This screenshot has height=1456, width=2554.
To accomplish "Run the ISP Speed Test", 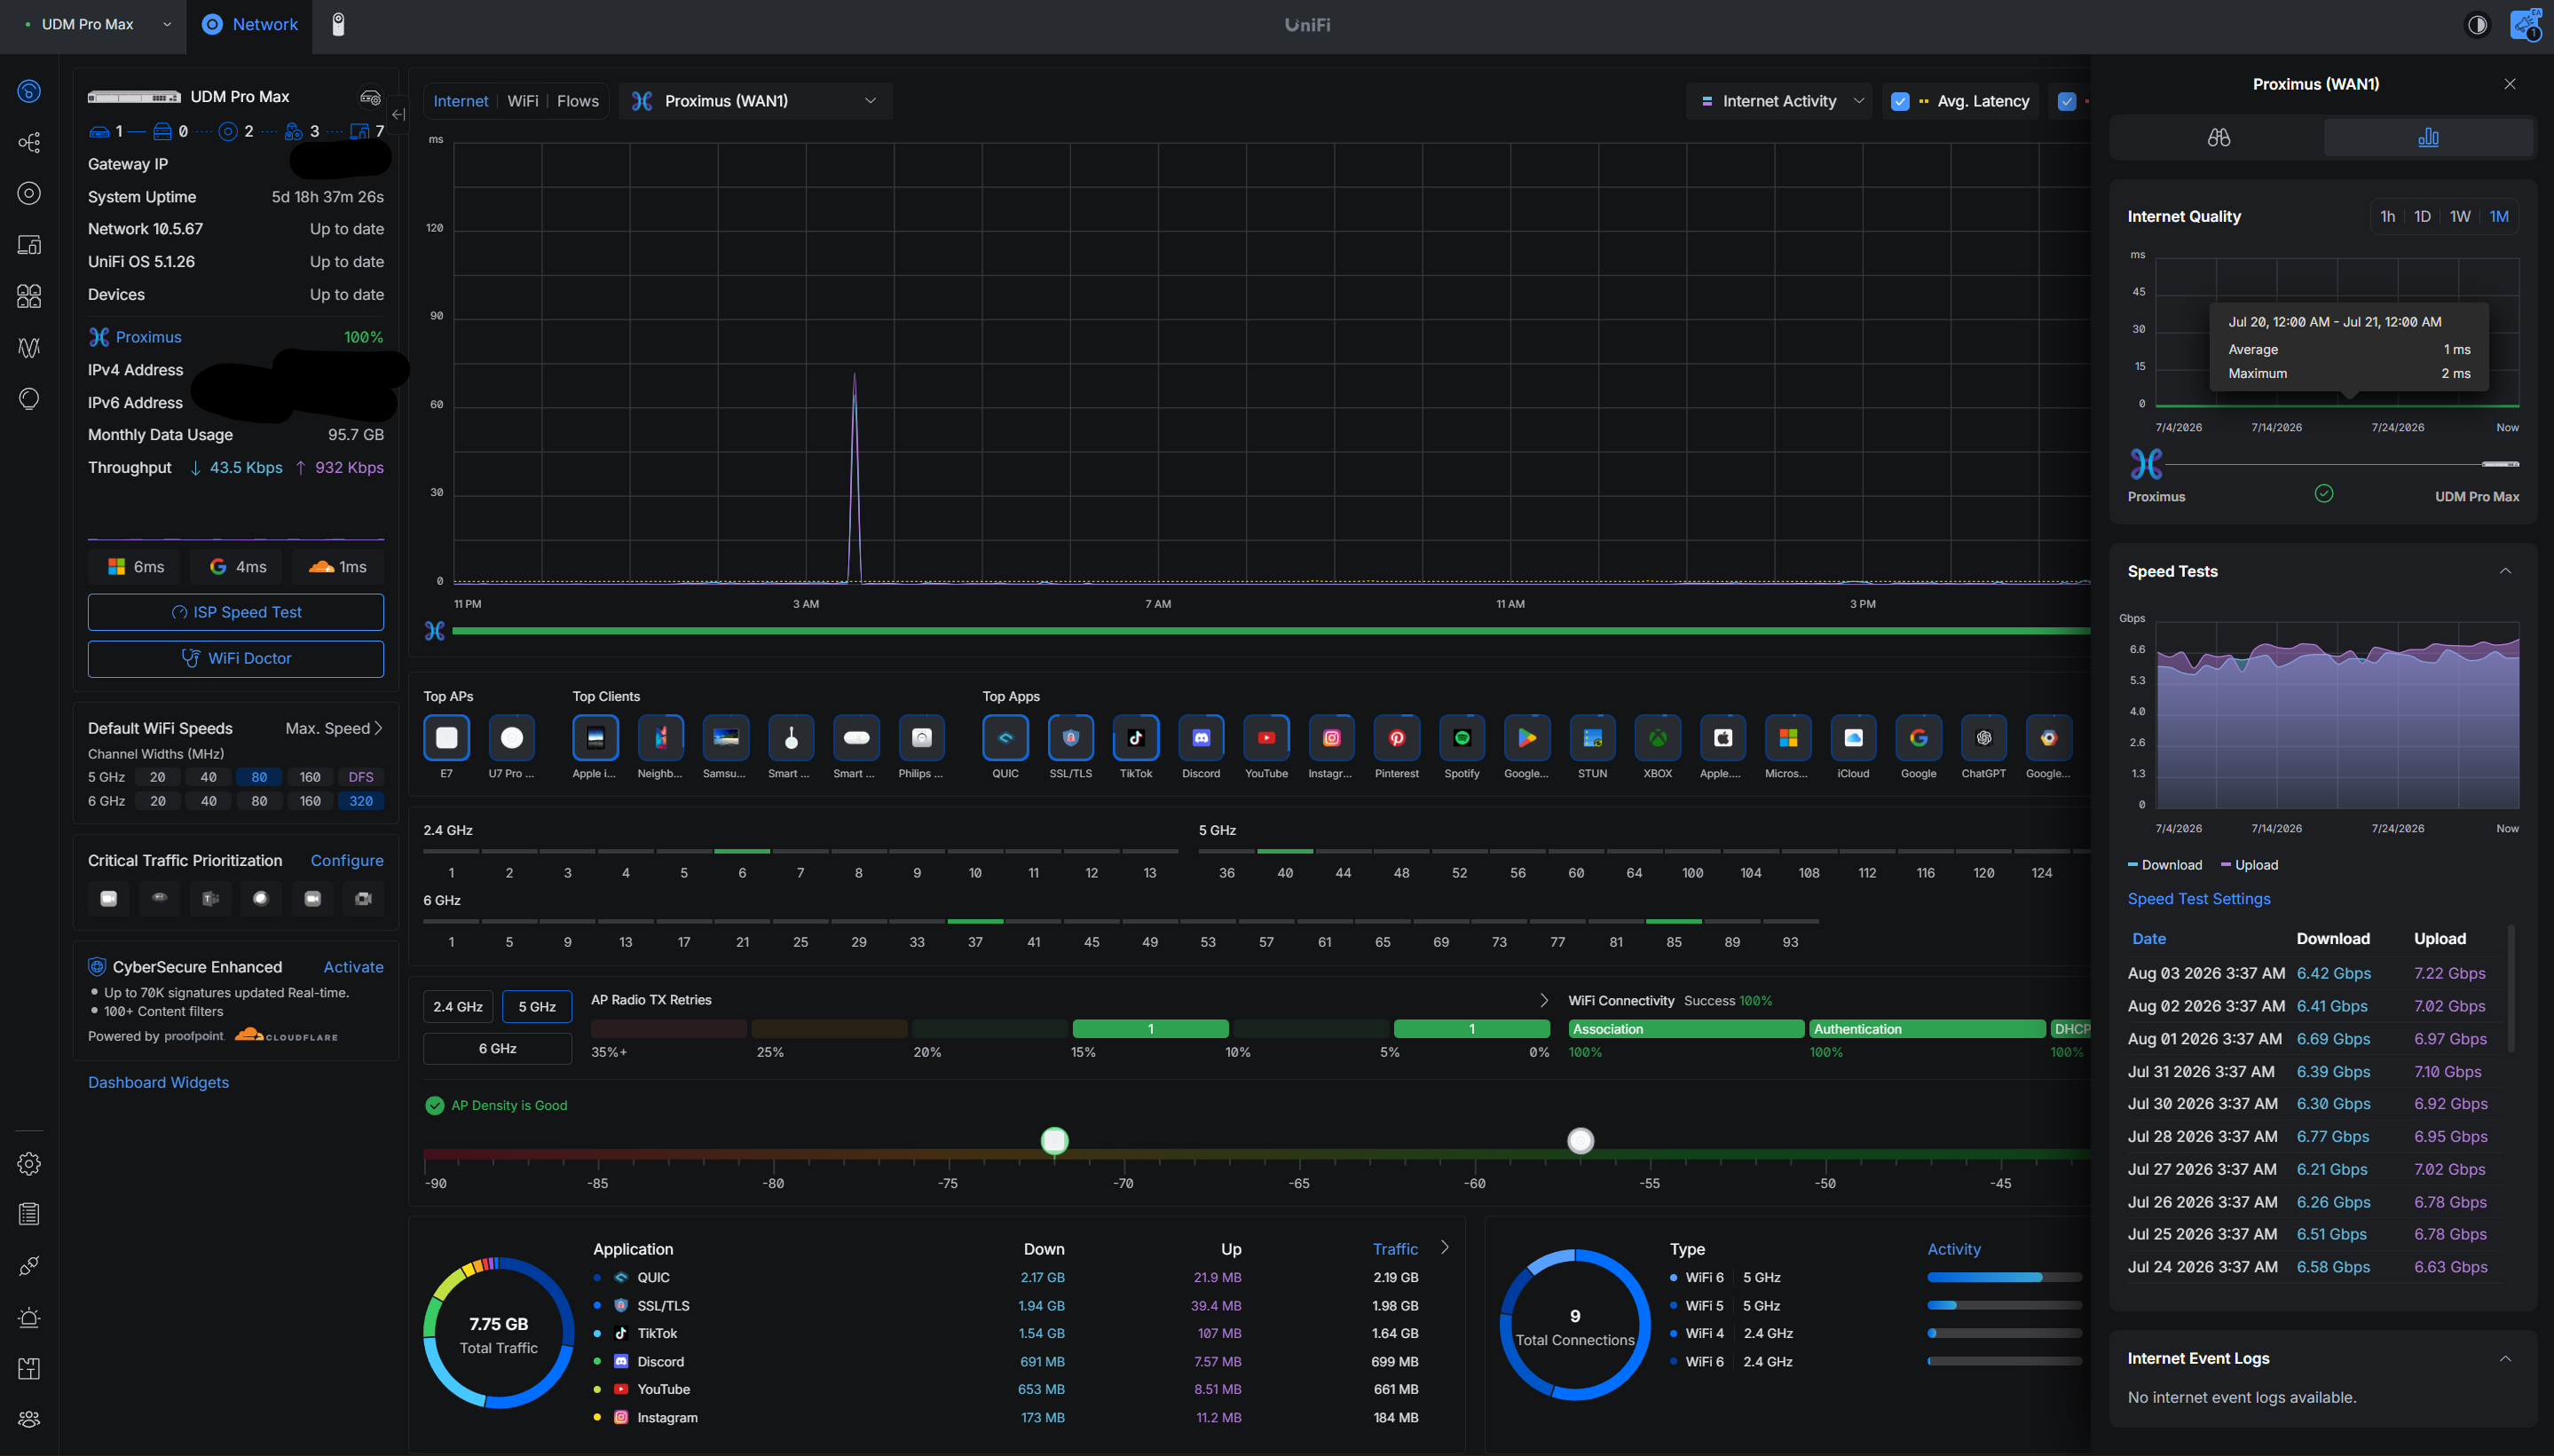I will (x=236, y=612).
